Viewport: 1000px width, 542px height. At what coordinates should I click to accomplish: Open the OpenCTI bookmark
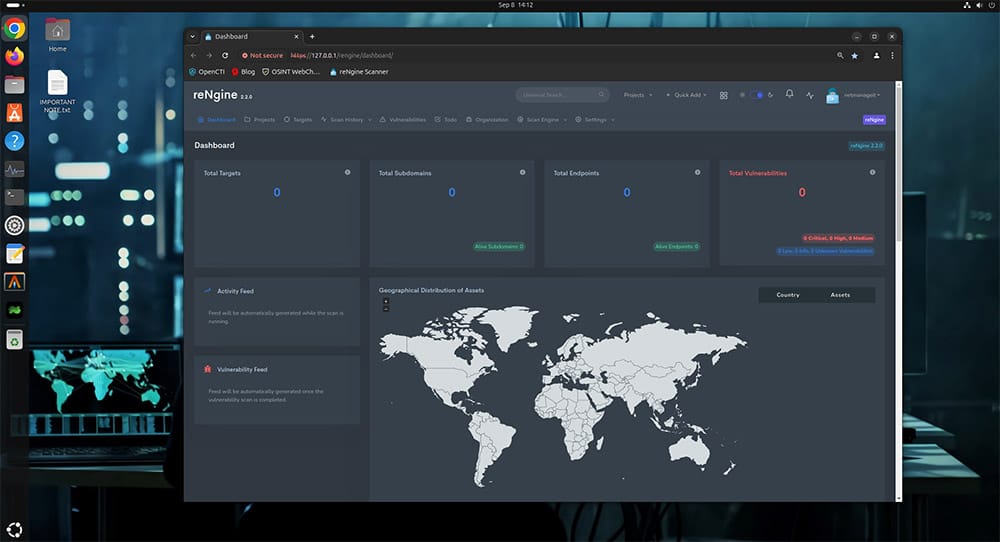point(207,72)
